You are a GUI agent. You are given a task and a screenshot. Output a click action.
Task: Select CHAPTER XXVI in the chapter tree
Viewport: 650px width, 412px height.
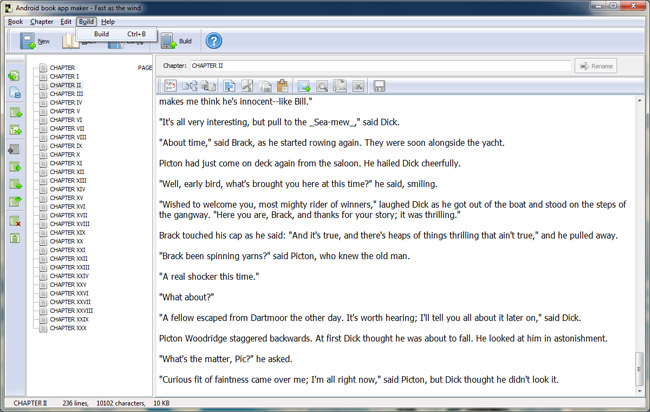(69, 293)
